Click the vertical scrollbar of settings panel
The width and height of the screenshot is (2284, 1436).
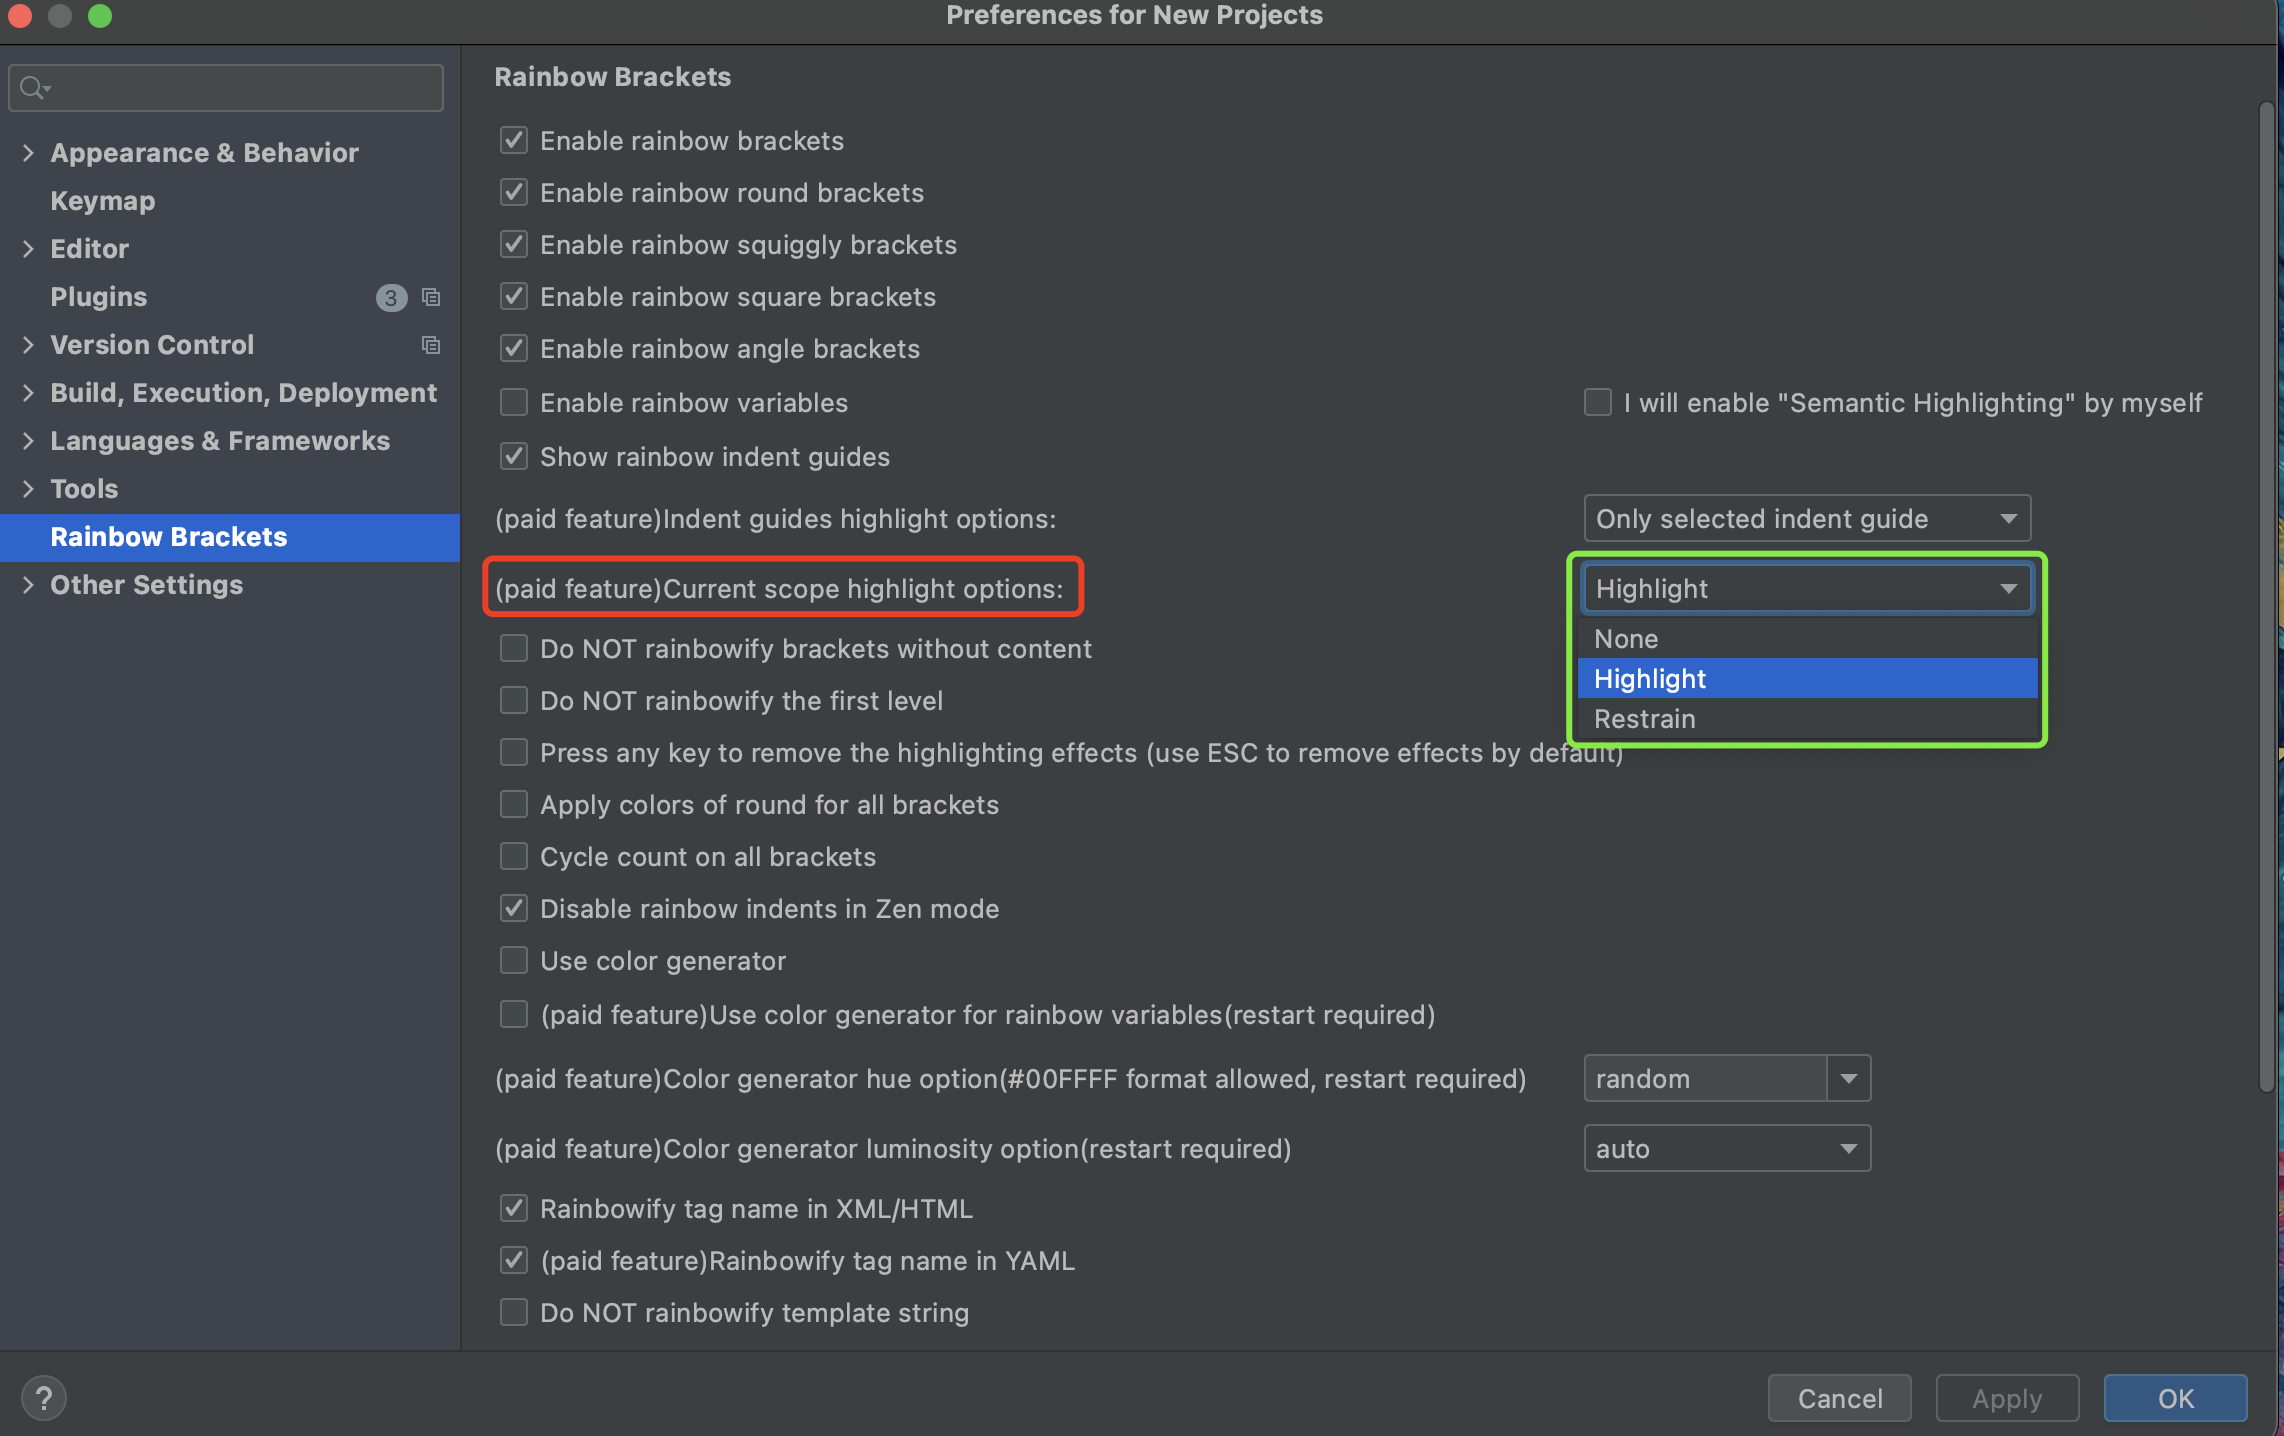(x=2267, y=597)
